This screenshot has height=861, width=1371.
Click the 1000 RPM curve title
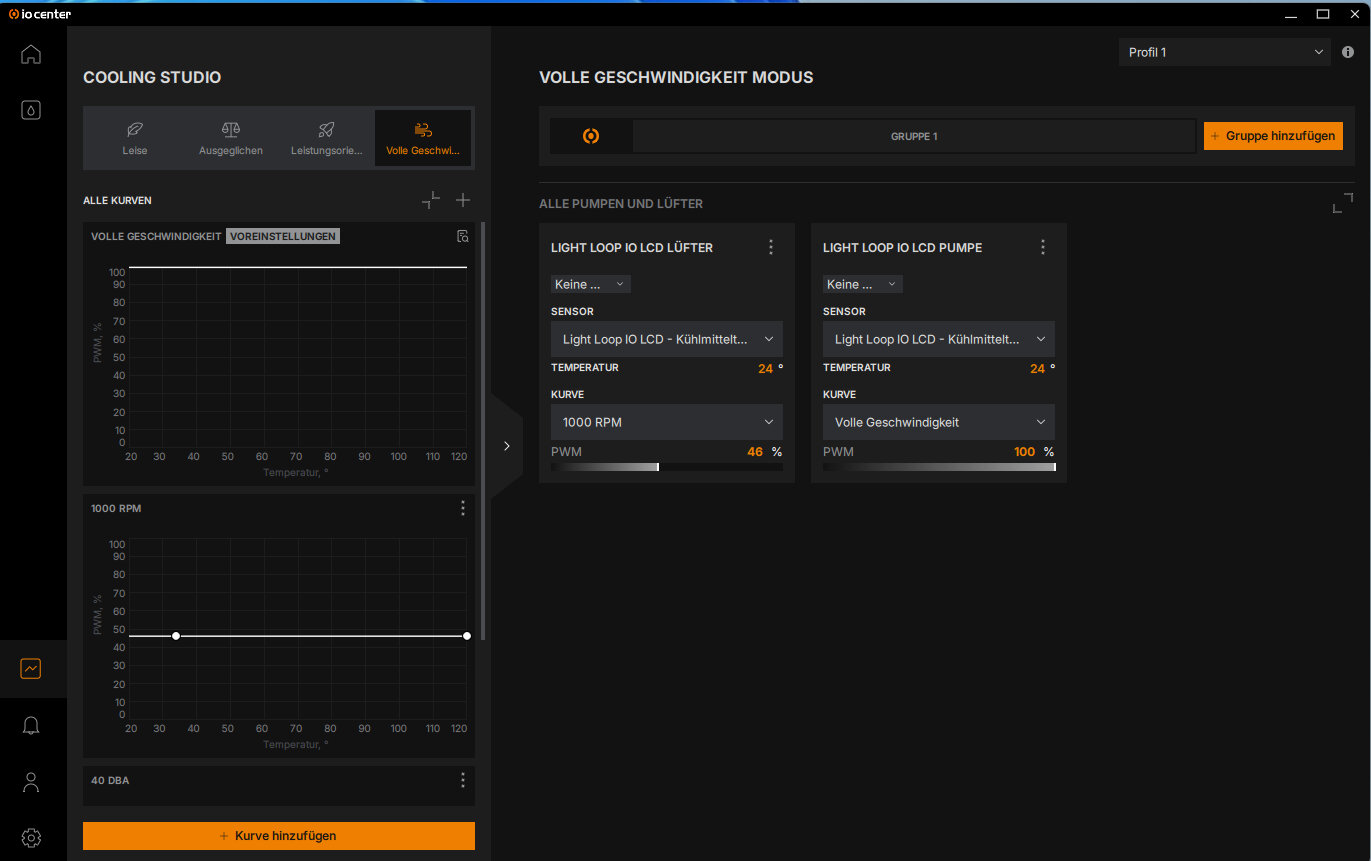tap(116, 508)
